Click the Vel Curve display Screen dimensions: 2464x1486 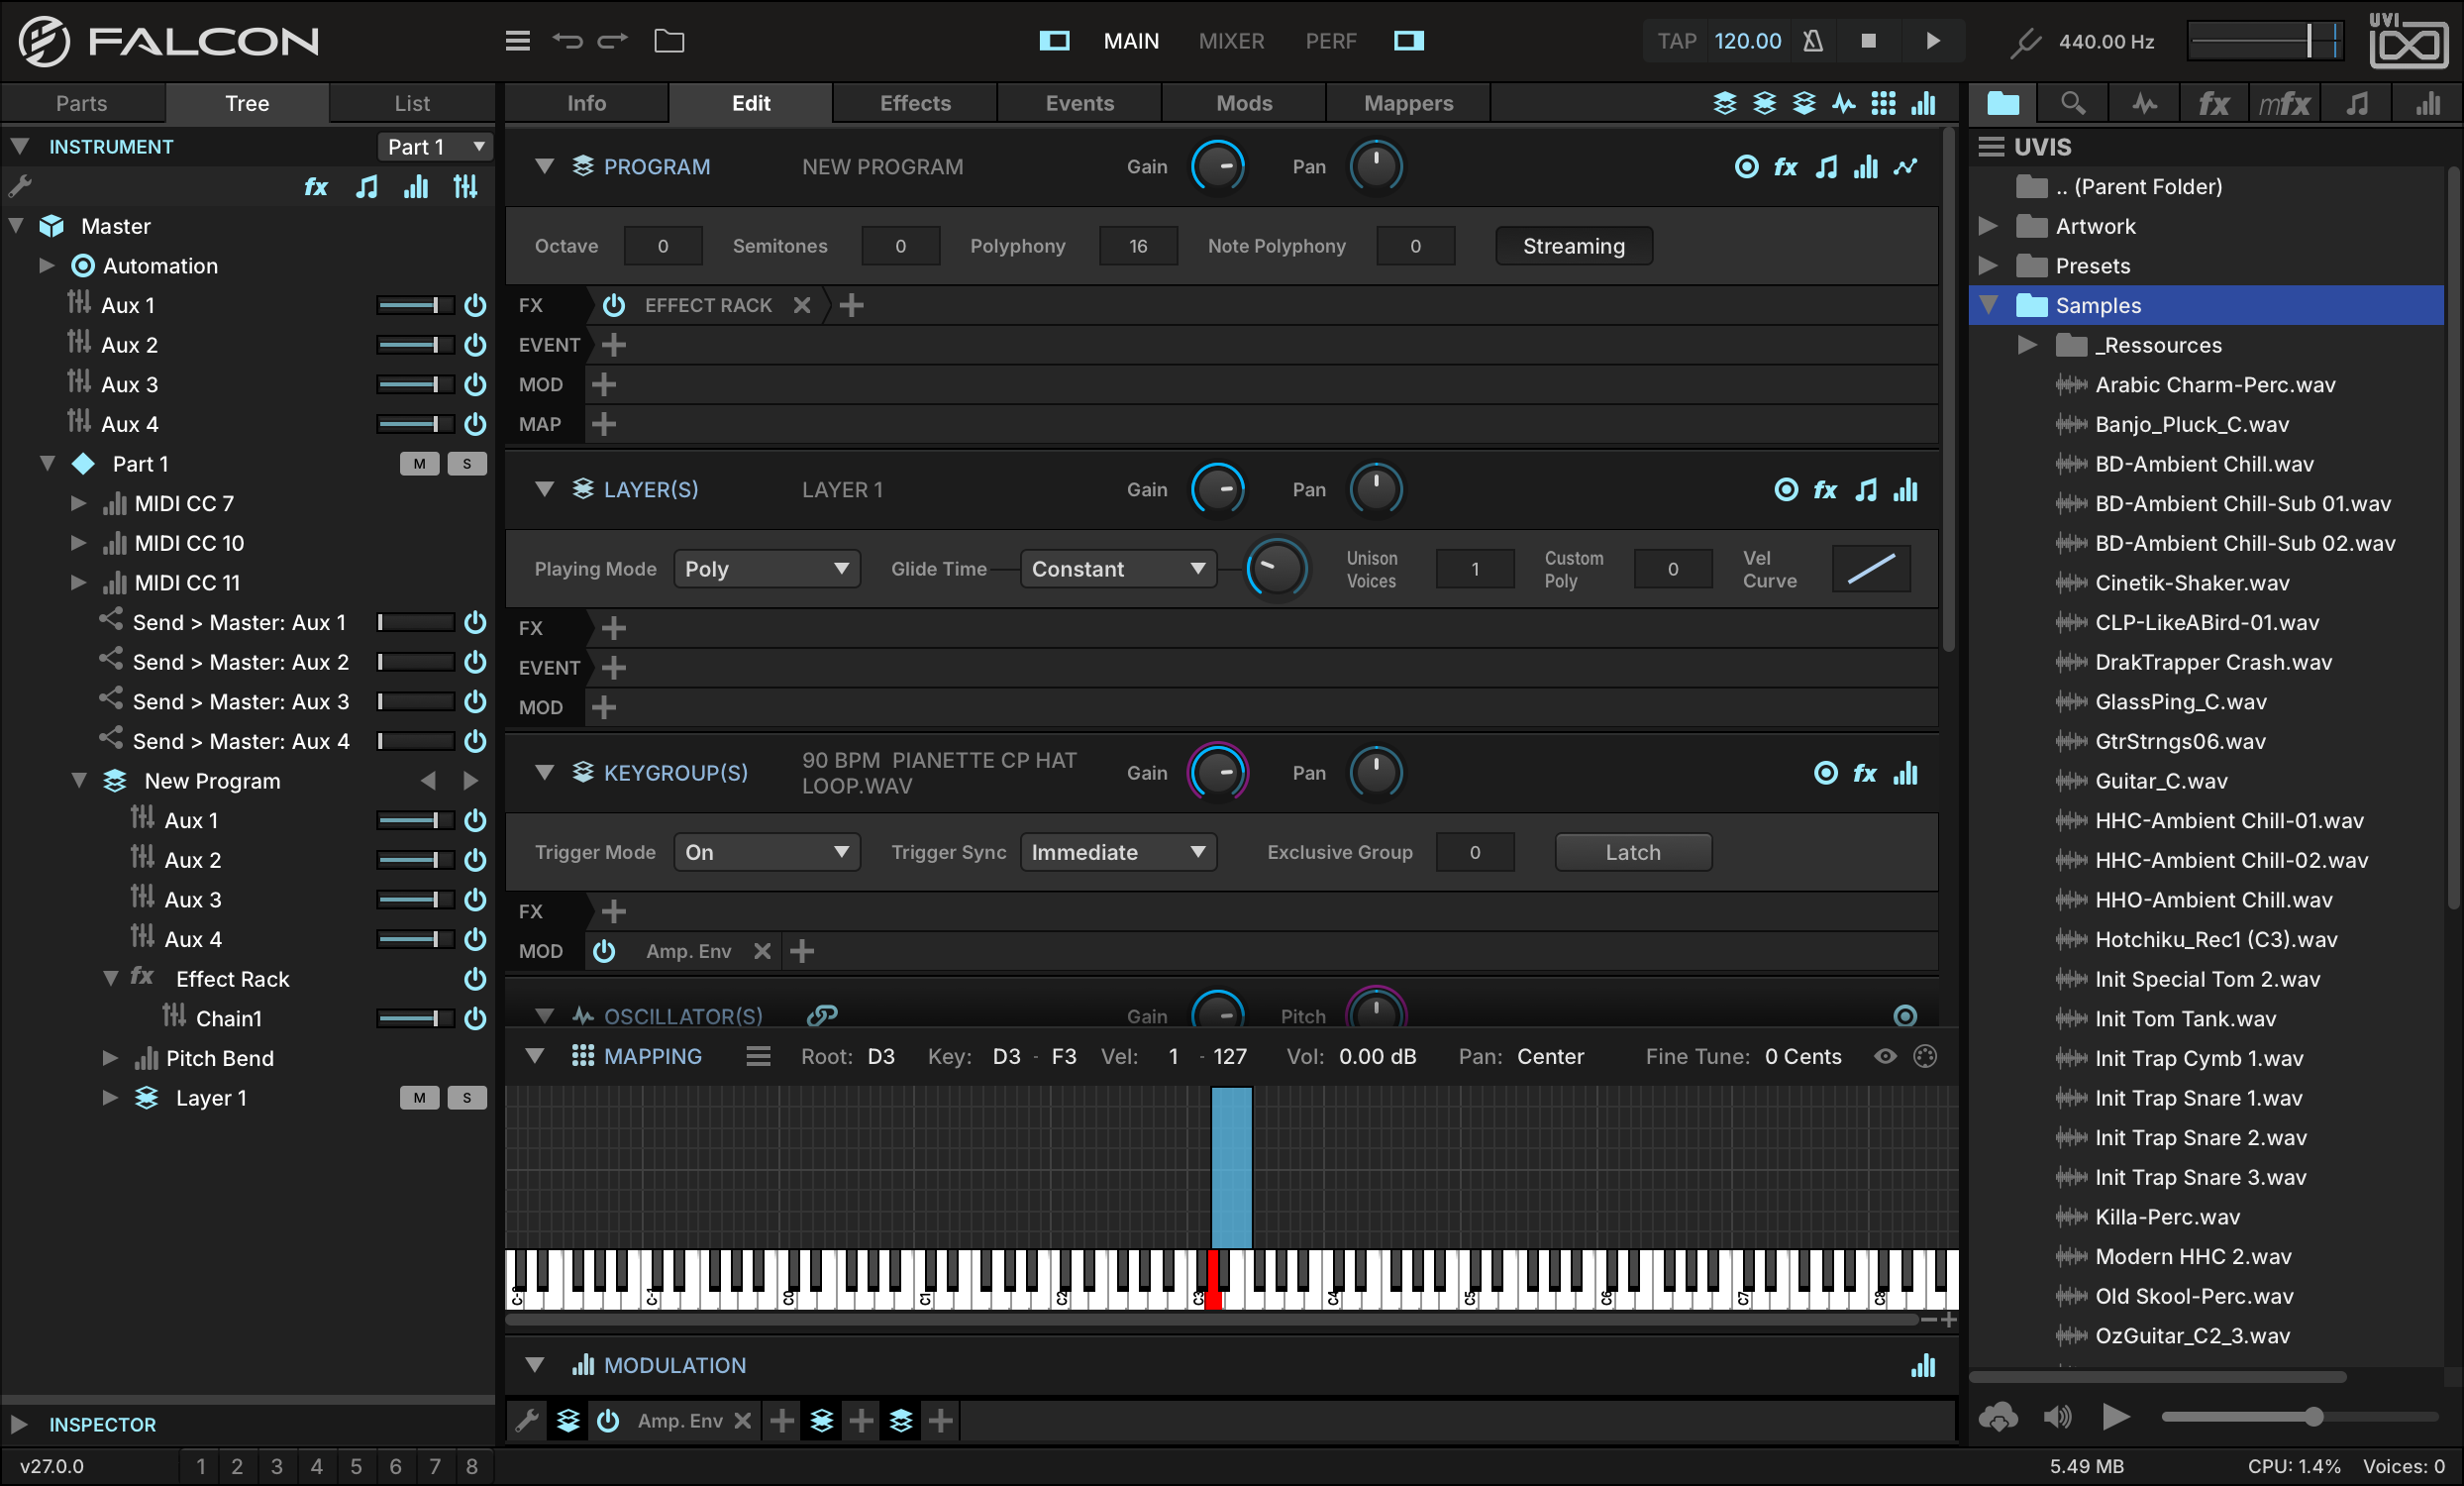[1870, 569]
